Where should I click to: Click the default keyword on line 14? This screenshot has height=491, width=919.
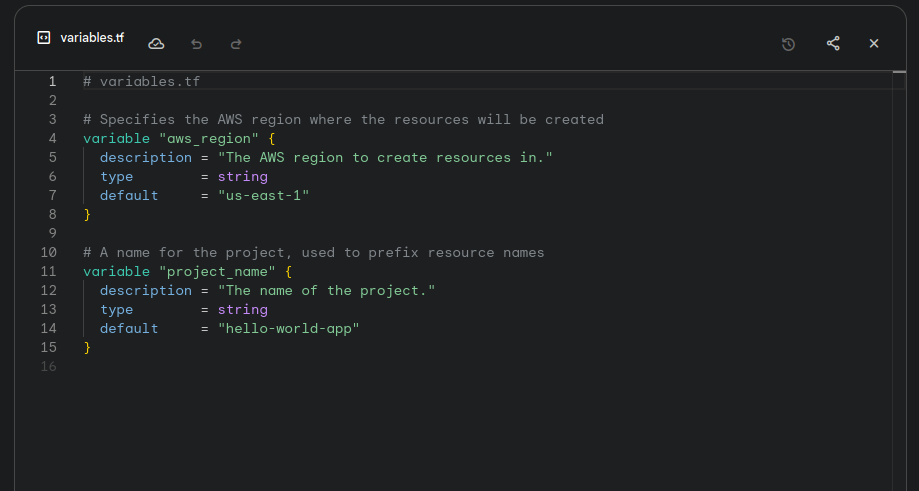(x=129, y=329)
